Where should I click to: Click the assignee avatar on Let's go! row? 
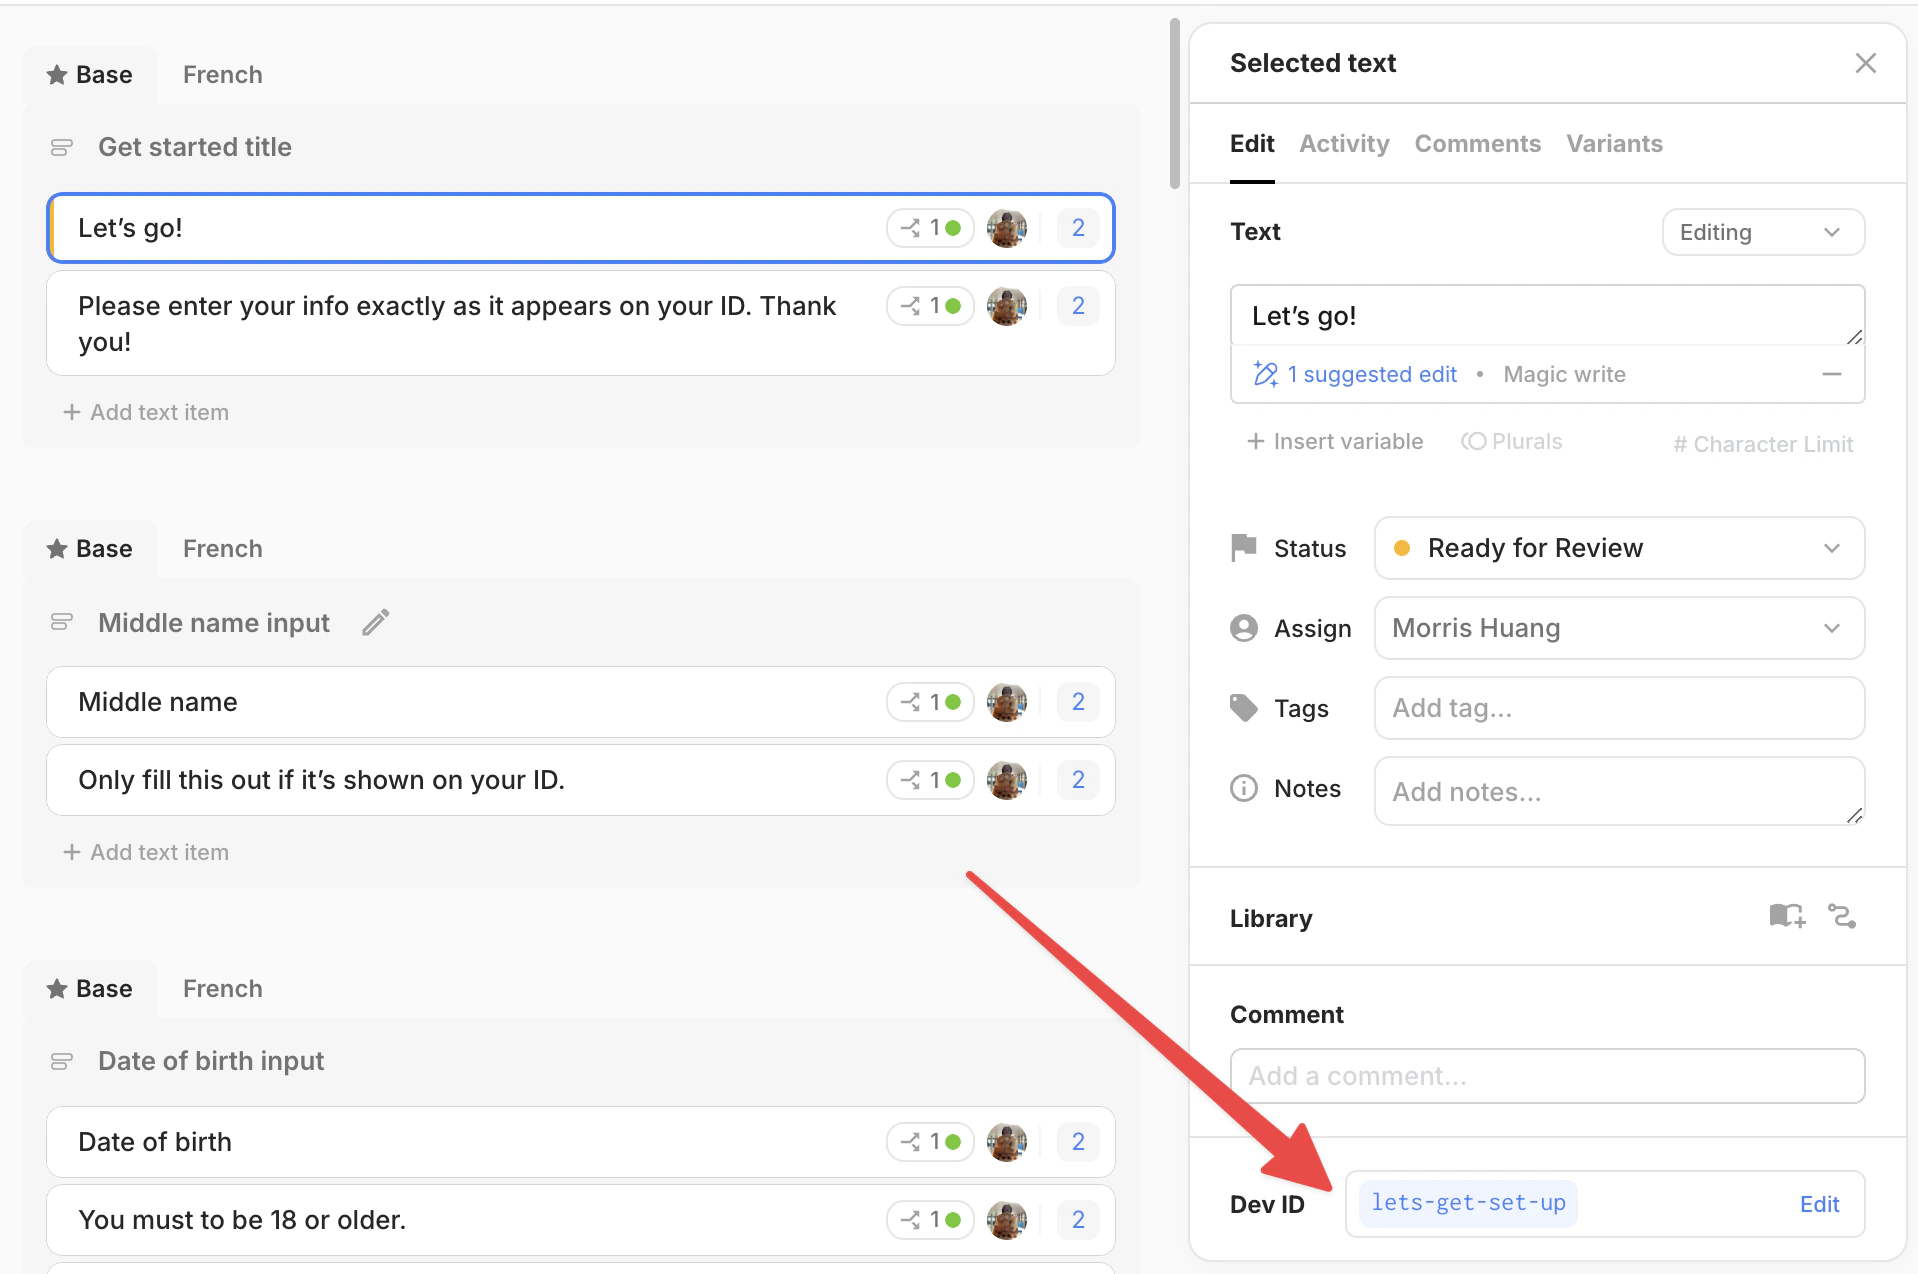(x=1007, y=228)
